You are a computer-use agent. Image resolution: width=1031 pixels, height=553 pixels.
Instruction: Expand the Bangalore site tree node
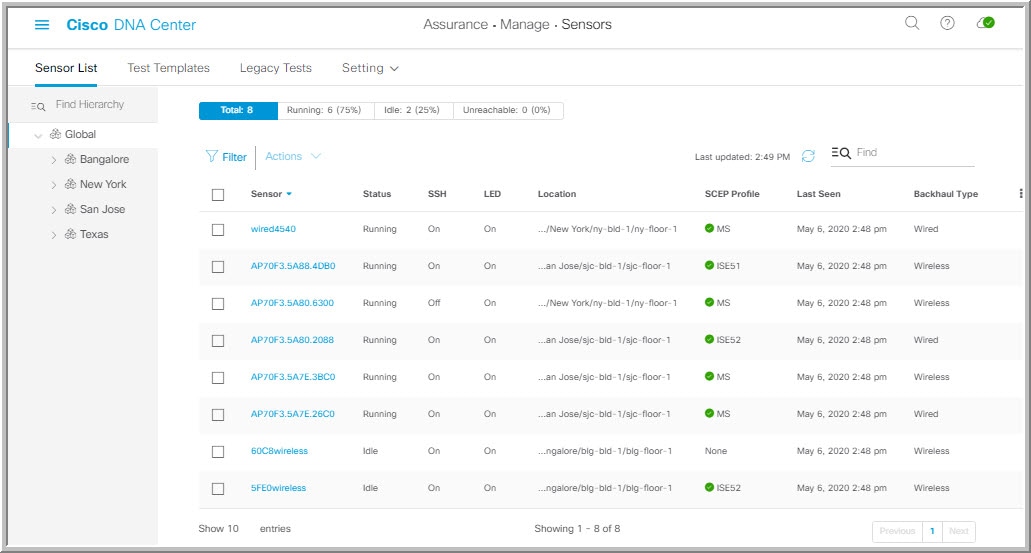pyautogui.click(x=54, y=159)
